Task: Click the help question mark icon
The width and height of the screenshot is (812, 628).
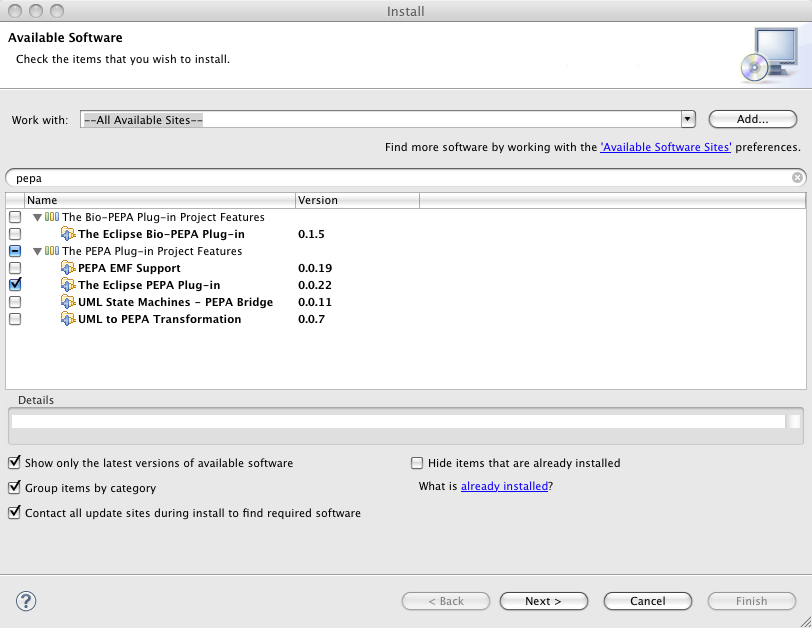Action: [26, 601]
